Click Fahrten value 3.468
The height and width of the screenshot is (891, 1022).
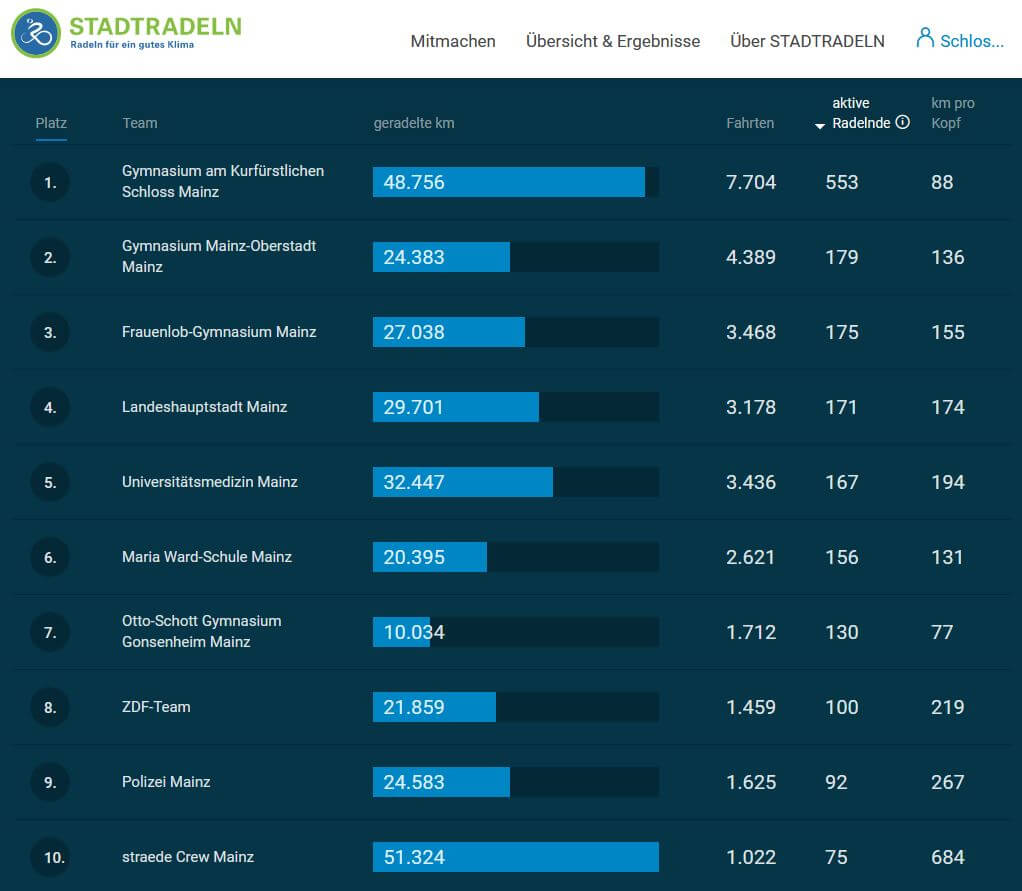[751, 332]
